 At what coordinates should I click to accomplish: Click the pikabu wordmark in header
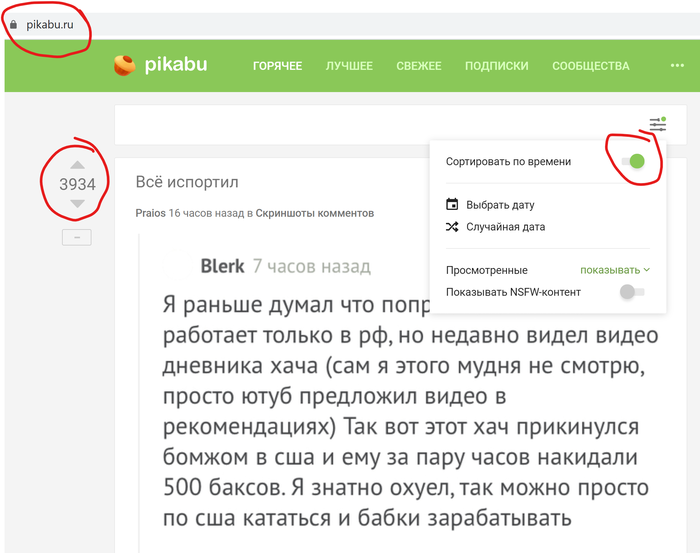coord(176,65)
